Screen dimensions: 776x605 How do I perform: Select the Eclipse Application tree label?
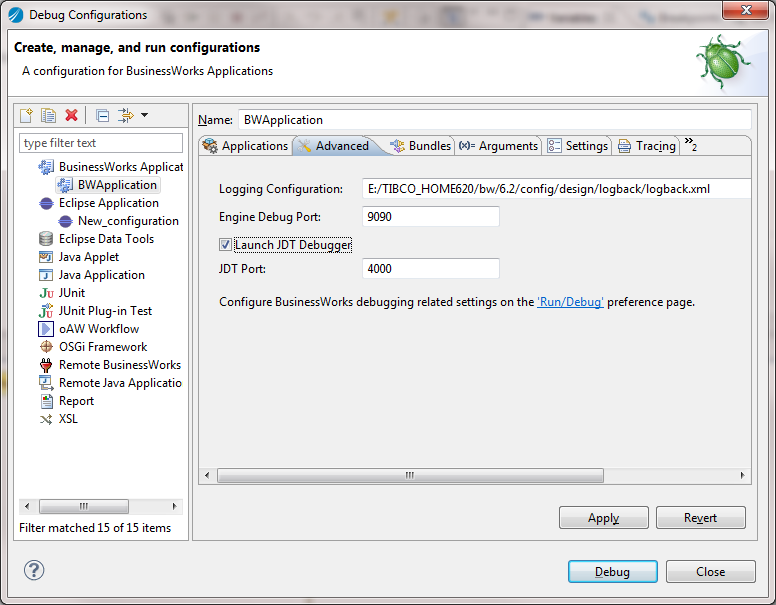(109, 203)
